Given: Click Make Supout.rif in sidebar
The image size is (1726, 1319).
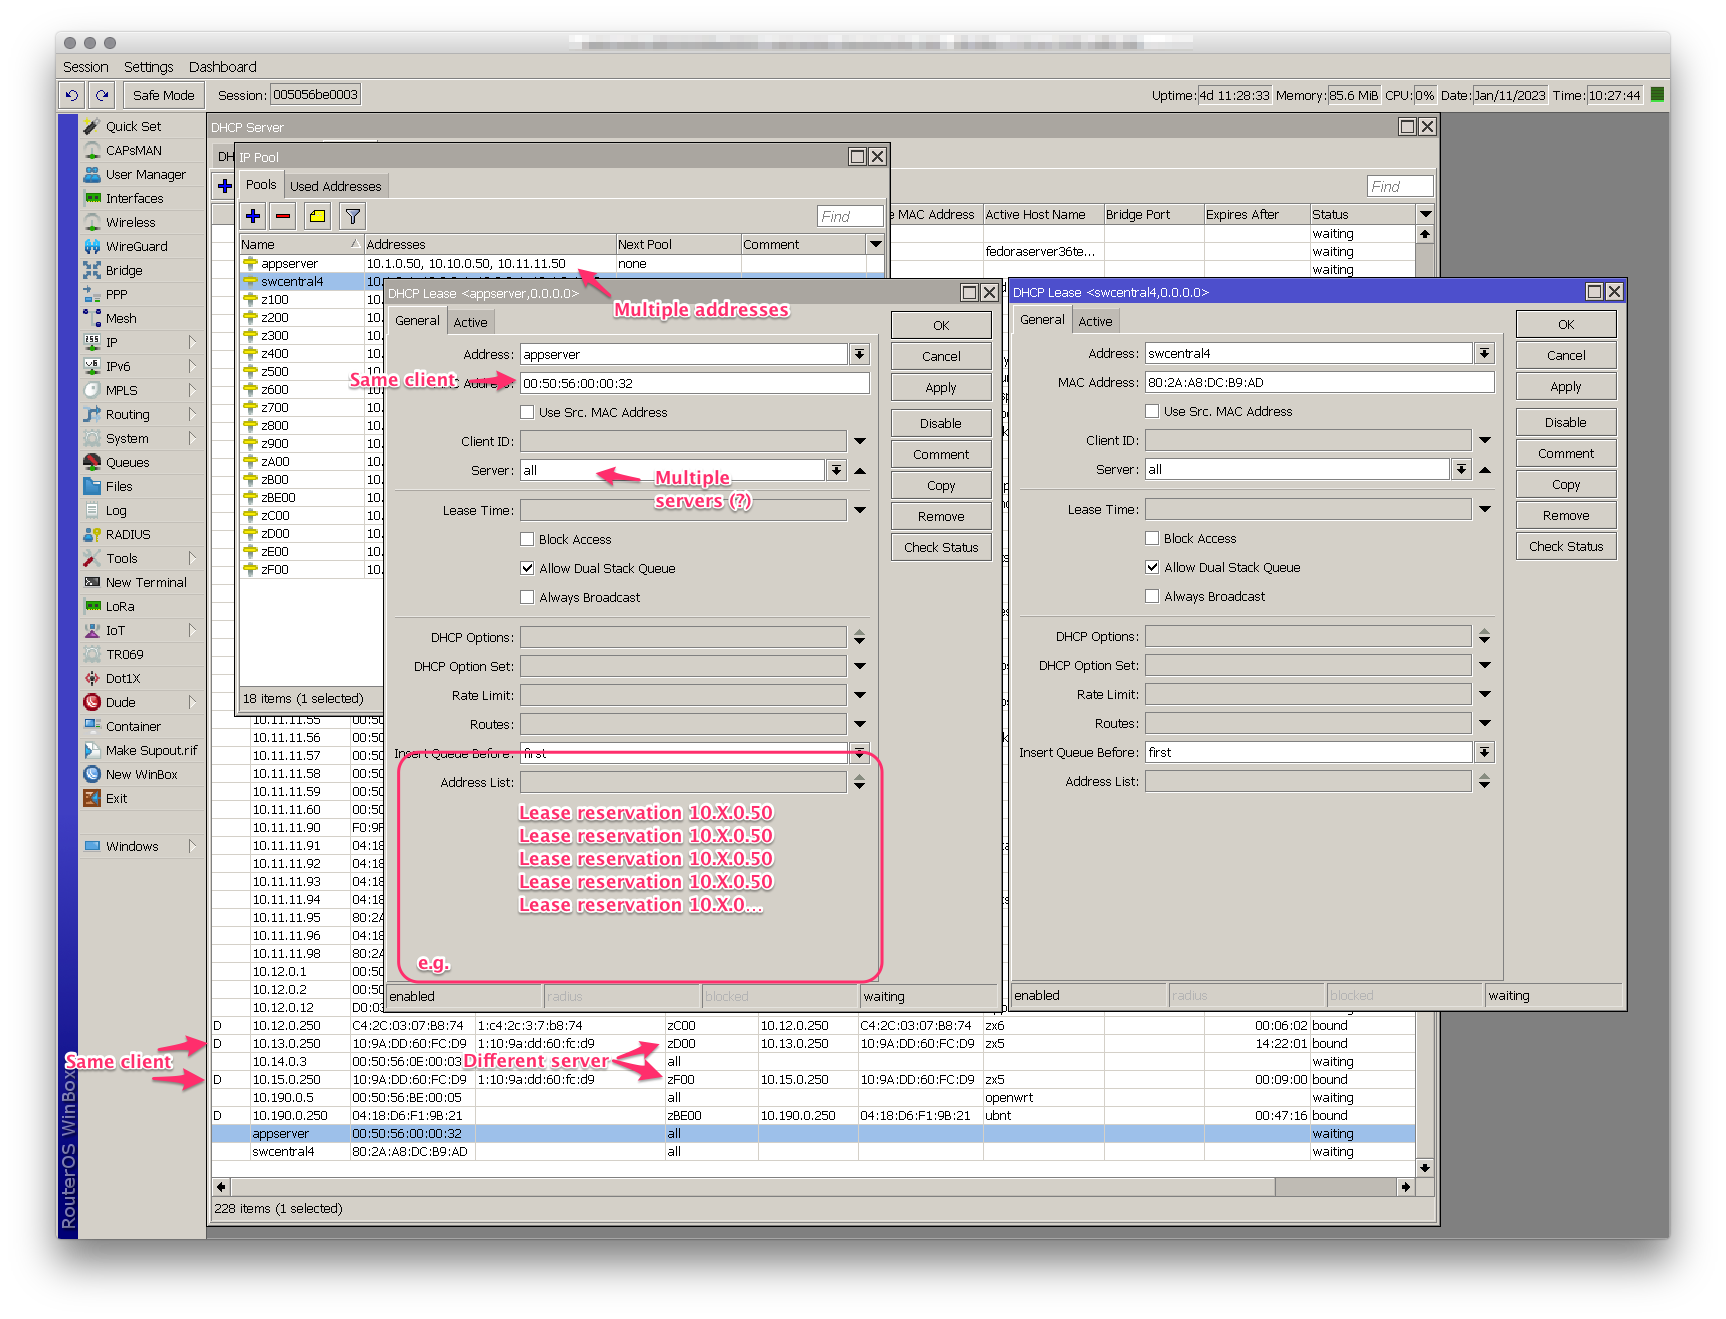Looking at the screenshot, I should [x=151, y=750].
